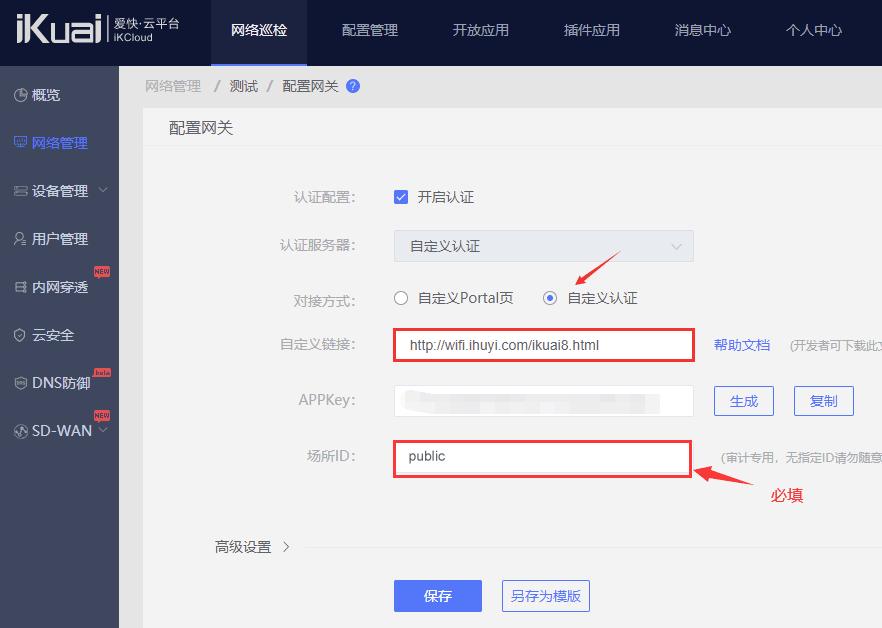
Task: Click the 保存 save button
Action: [438, 596]
